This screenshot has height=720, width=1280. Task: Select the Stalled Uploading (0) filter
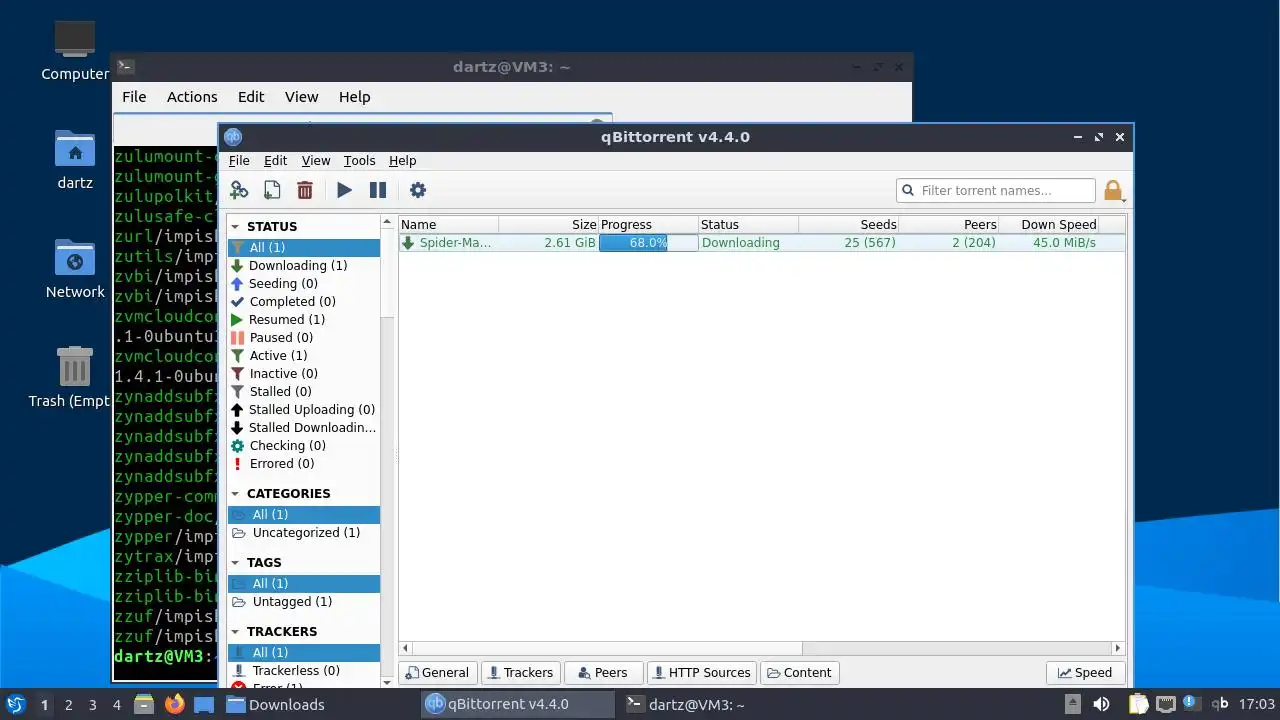click(x=304, y=409)
